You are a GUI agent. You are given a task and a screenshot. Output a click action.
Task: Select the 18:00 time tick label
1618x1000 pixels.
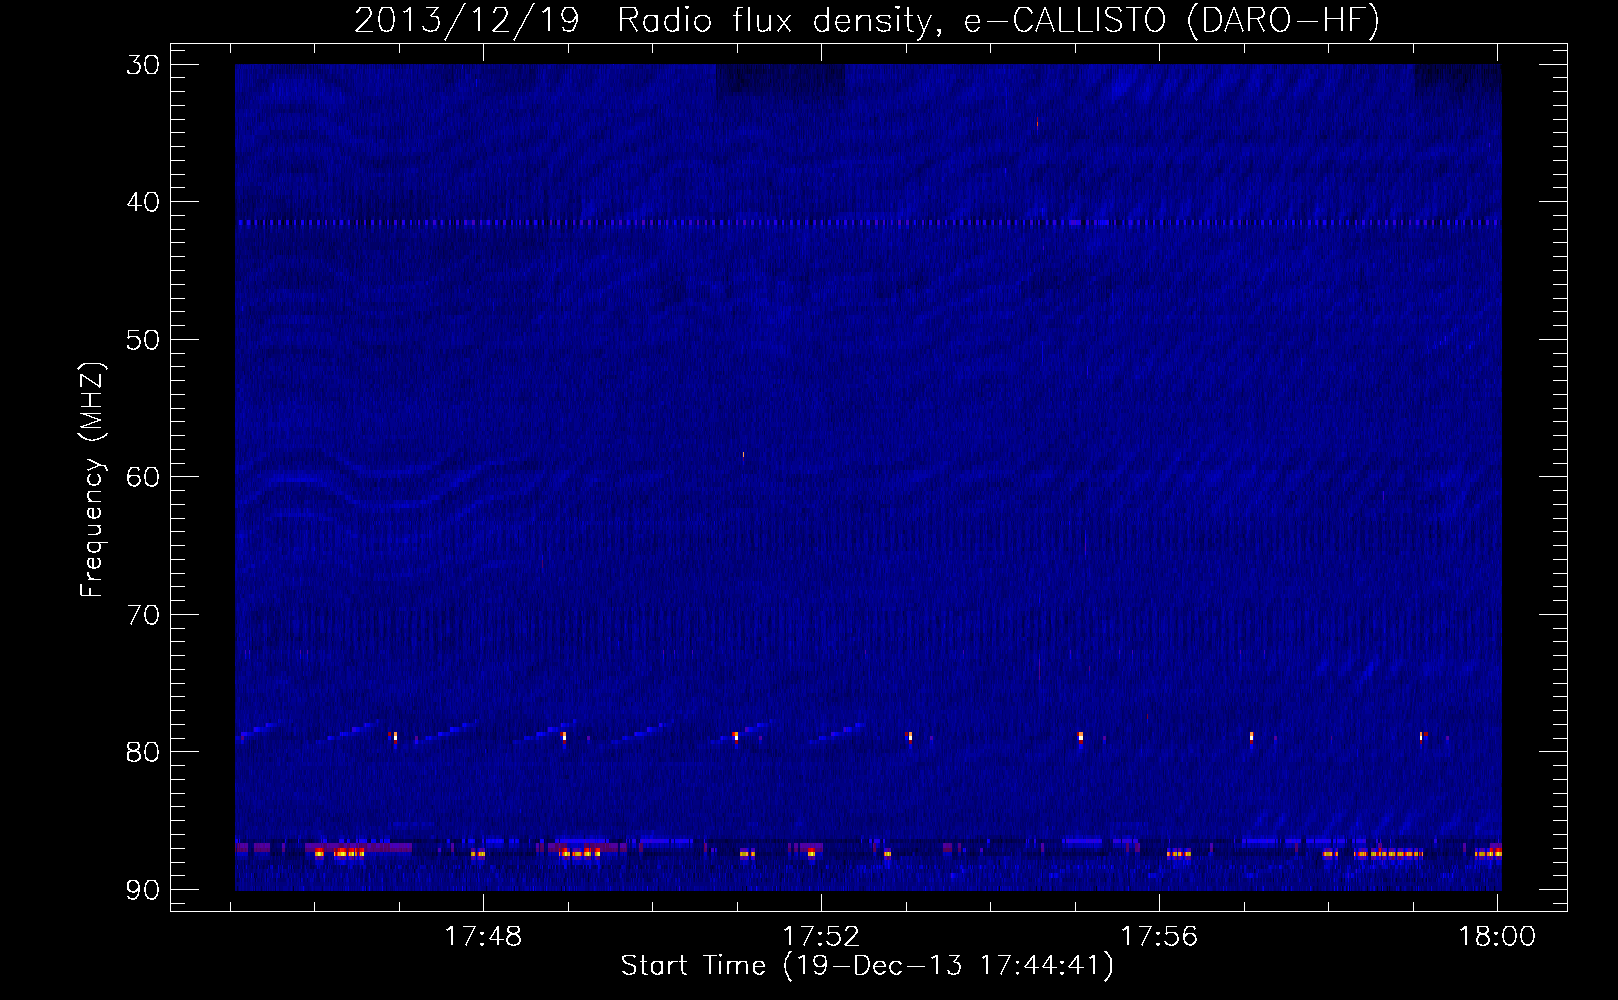[x=1497, y=937]
